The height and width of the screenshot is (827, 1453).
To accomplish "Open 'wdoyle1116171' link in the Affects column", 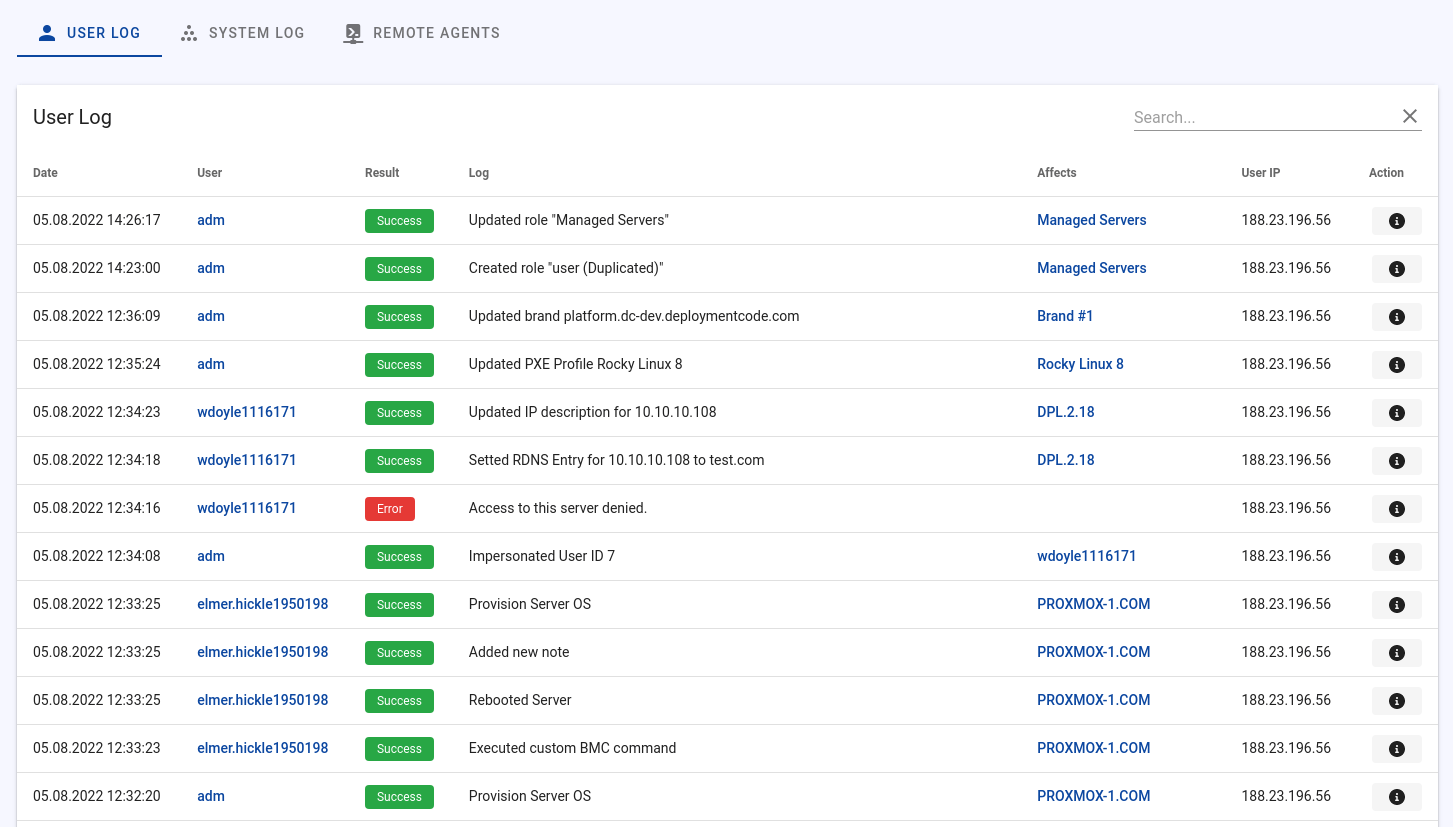I will (1086, 556).
